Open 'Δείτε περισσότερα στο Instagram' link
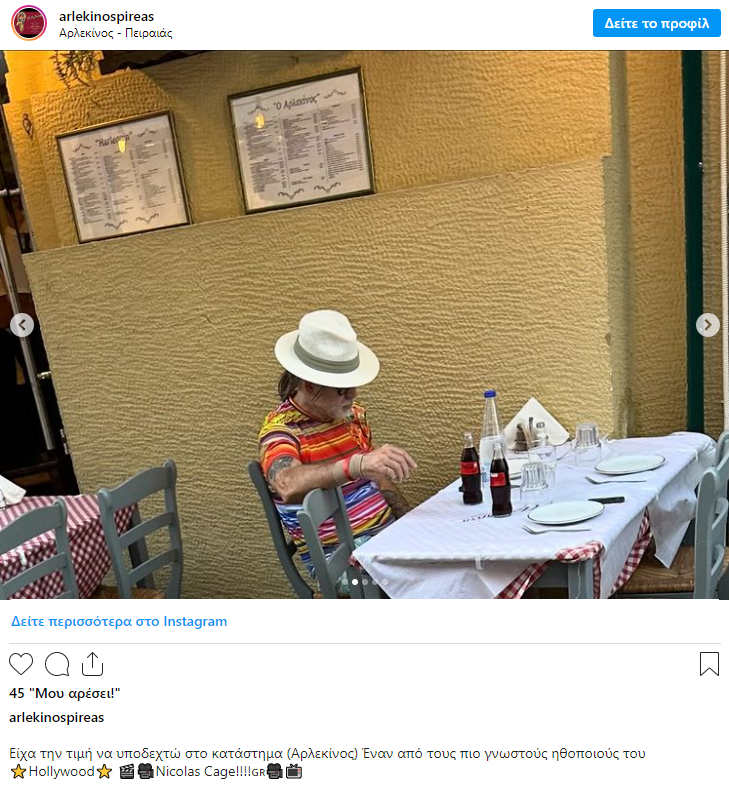The width and height of the screenshot is (729, 787). pyautogui.click(x=119, y=621)
